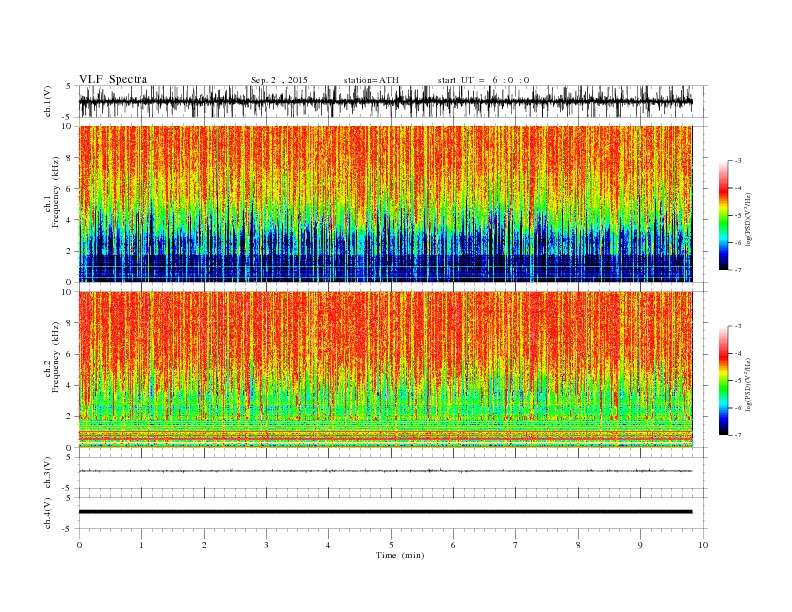792x612 pixels.
Task: Click the ch.2 PSD color scale bar
Action: [x=723, y=380]
